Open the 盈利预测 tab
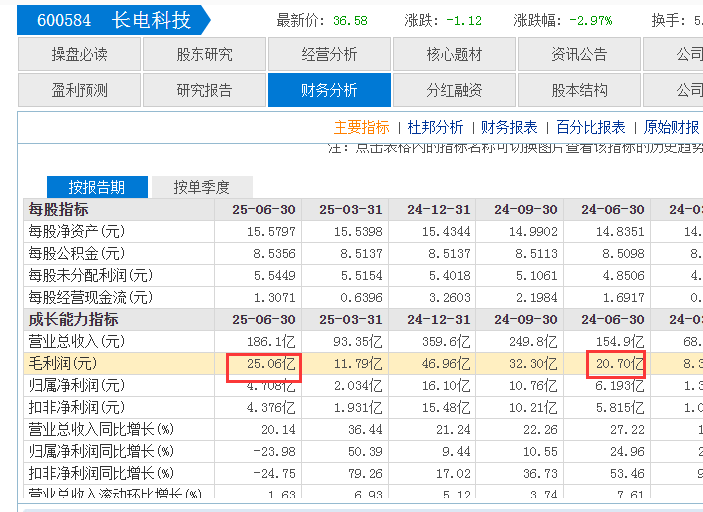Viewport: 703px width, 512px height. (x=79, y=90)
